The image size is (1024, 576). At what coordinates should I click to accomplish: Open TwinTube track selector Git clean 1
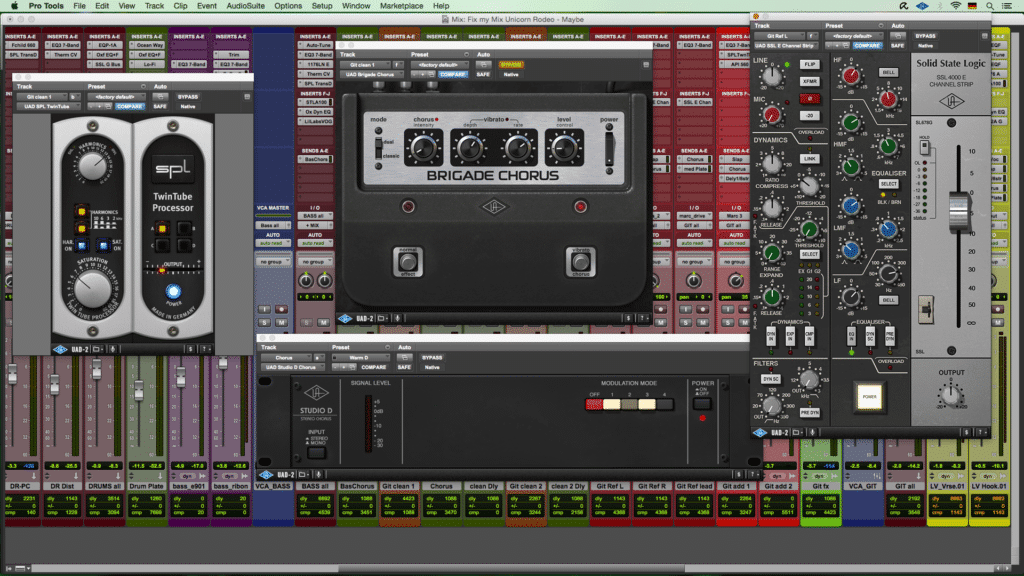[x=42, y=97]
